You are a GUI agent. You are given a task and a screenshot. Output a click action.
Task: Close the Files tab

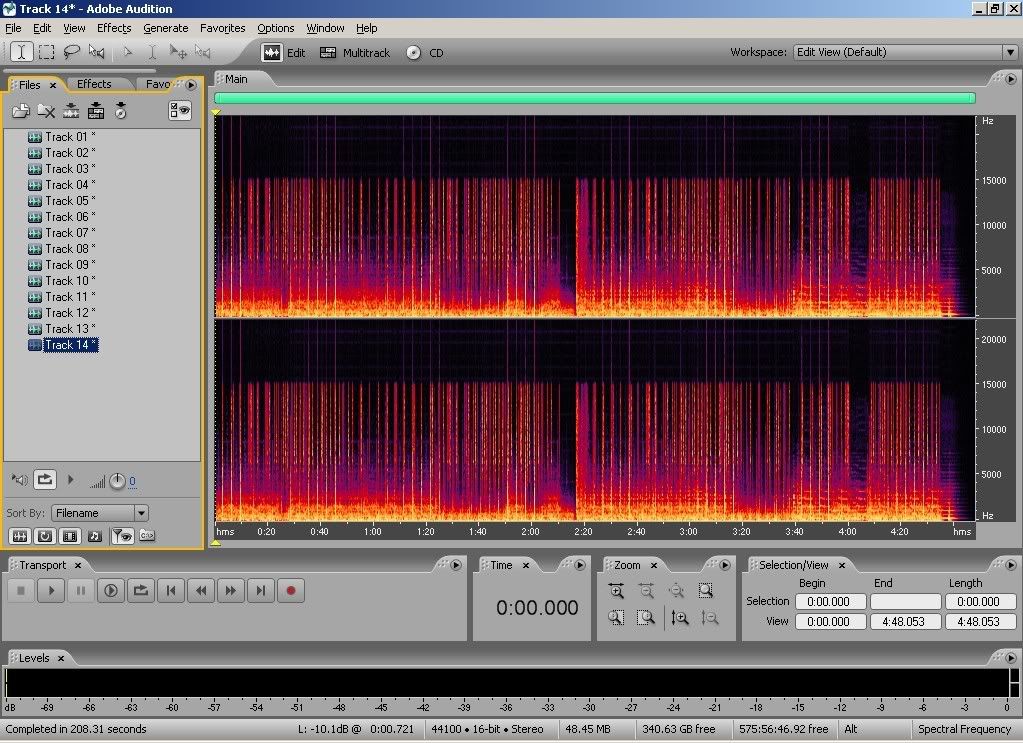(x=53, y=85)
